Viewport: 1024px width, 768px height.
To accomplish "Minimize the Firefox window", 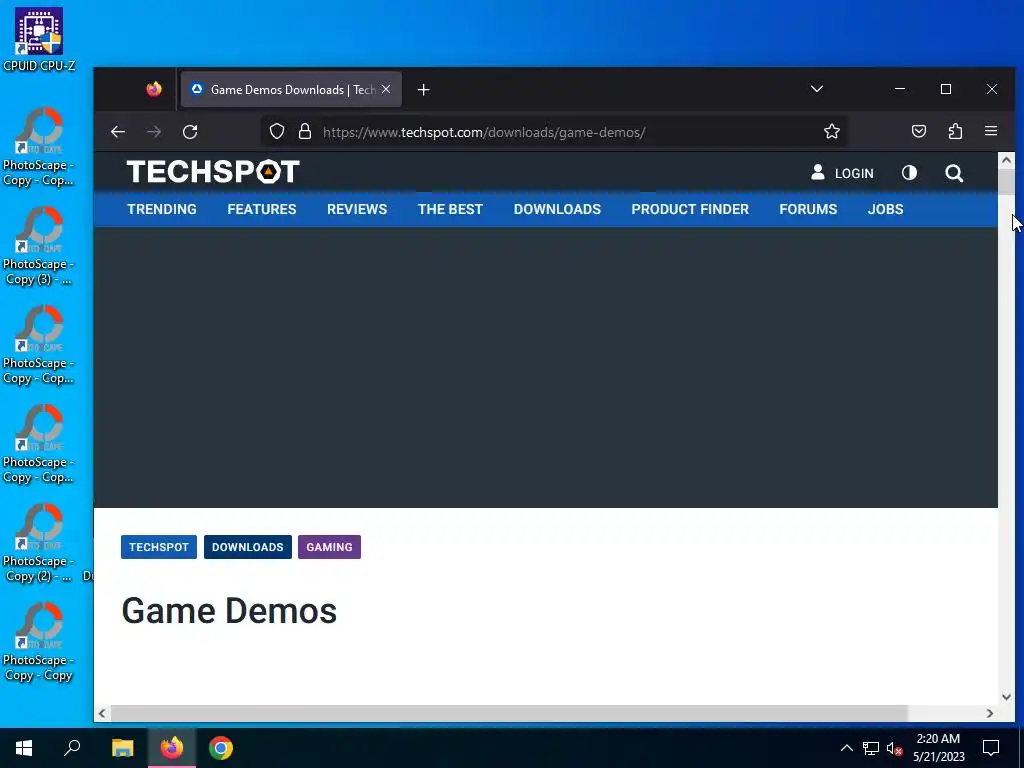I will (900, 89).
